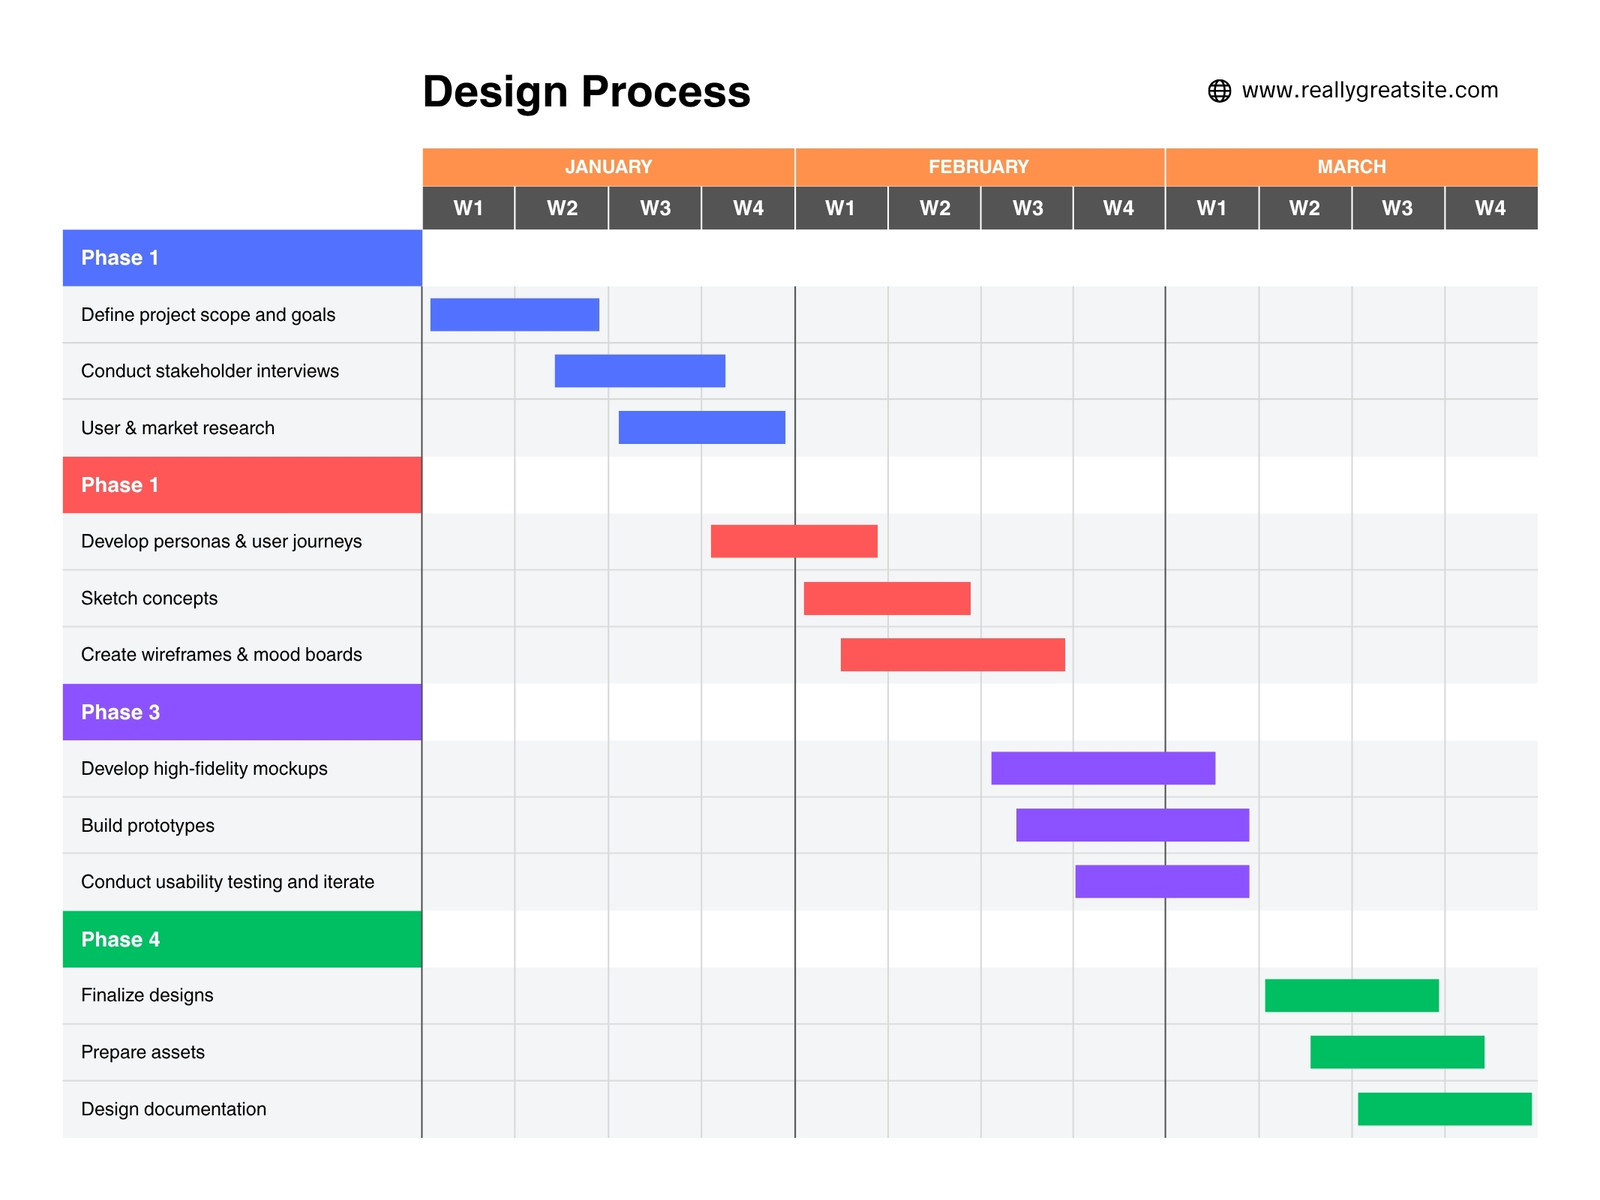Open the www.reallygreatsite.com link
The image size is (1600, 1200).
pos(1369,90)
